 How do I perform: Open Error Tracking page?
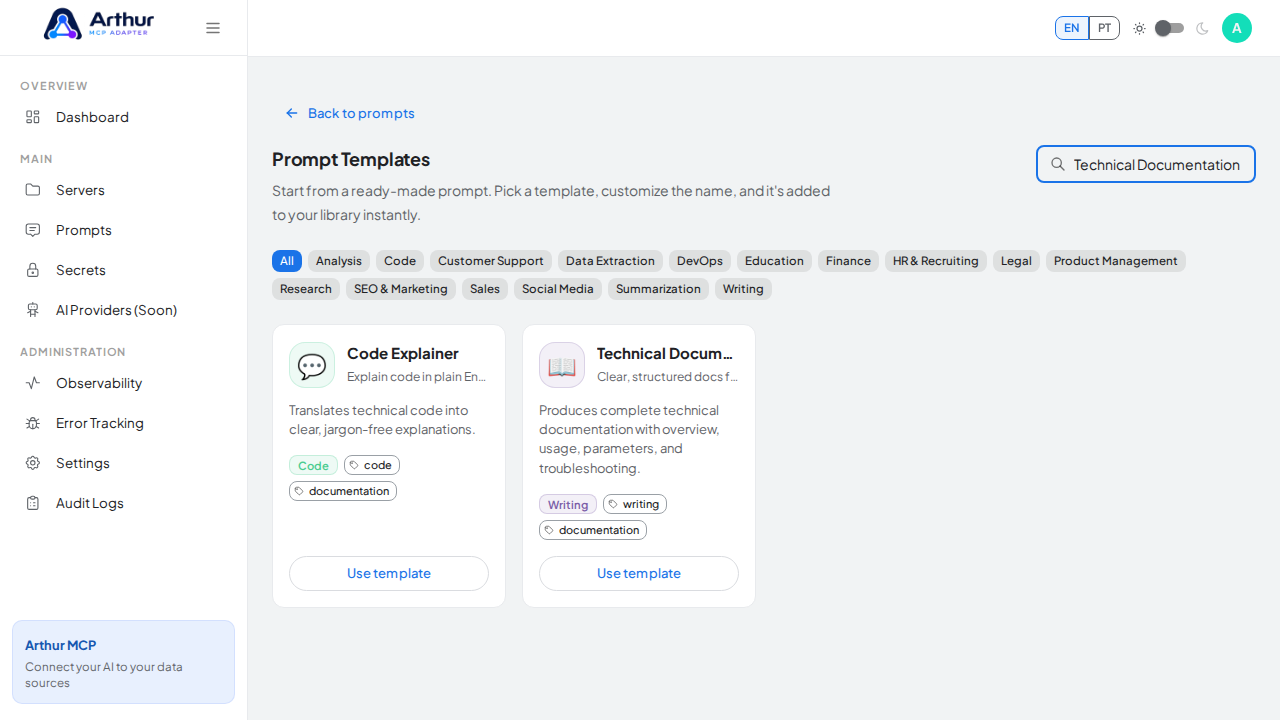pyautogui.click(x=124, y=423)
